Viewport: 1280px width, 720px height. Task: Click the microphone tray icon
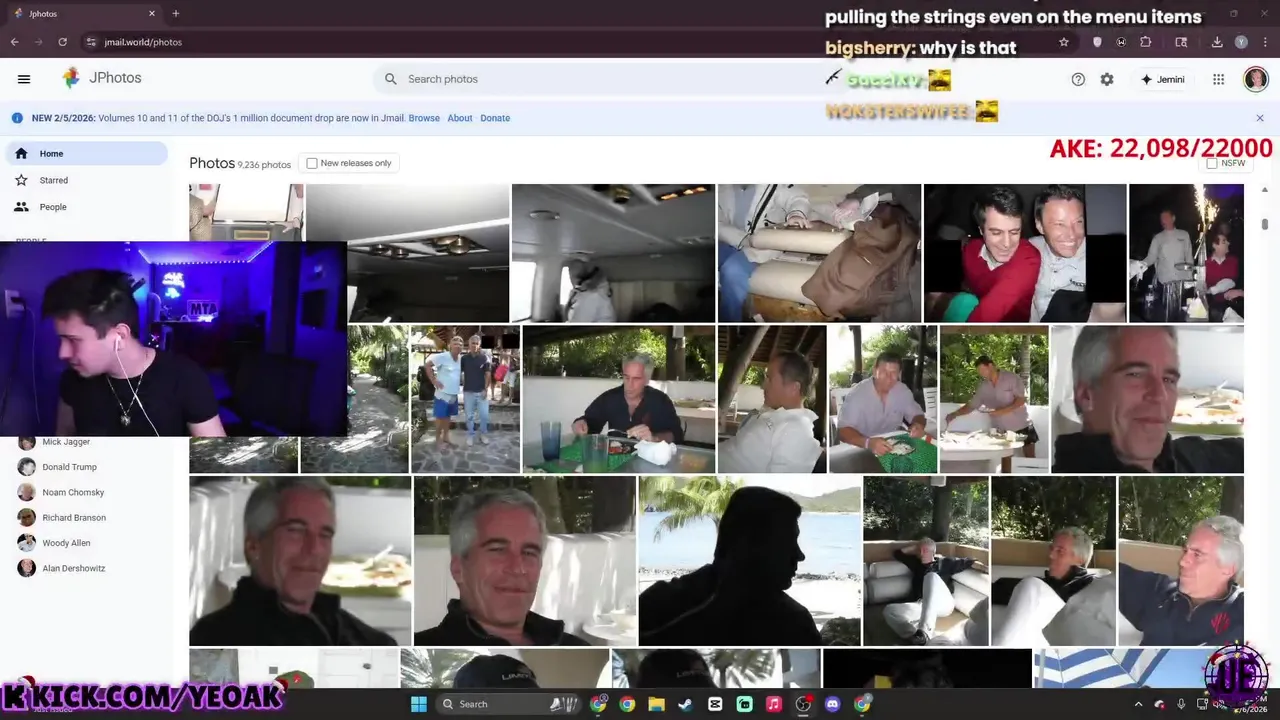[1181, 704]
